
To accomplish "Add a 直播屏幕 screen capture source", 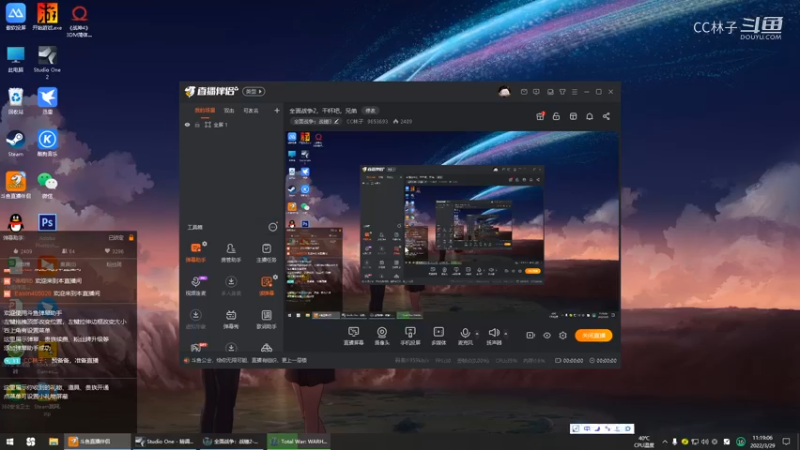I will coord(354,336).
